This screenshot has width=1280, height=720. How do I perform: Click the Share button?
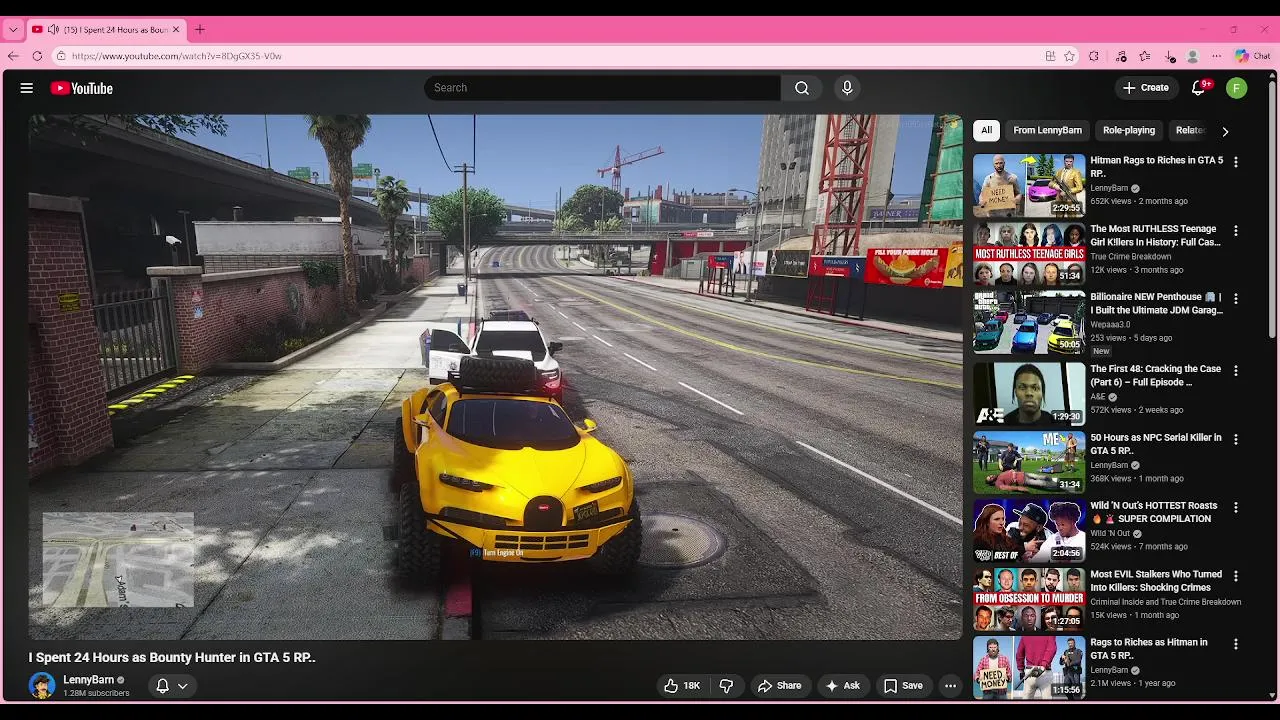coord(779,686)
